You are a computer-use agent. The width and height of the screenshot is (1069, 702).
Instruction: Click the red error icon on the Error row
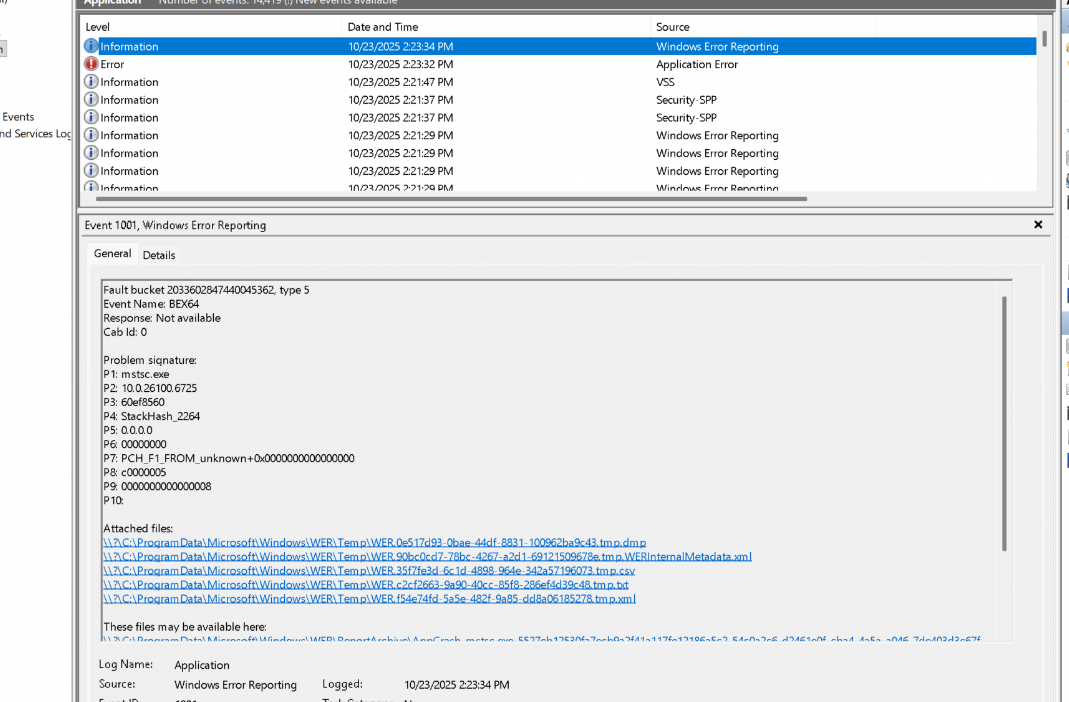[91, 63]
